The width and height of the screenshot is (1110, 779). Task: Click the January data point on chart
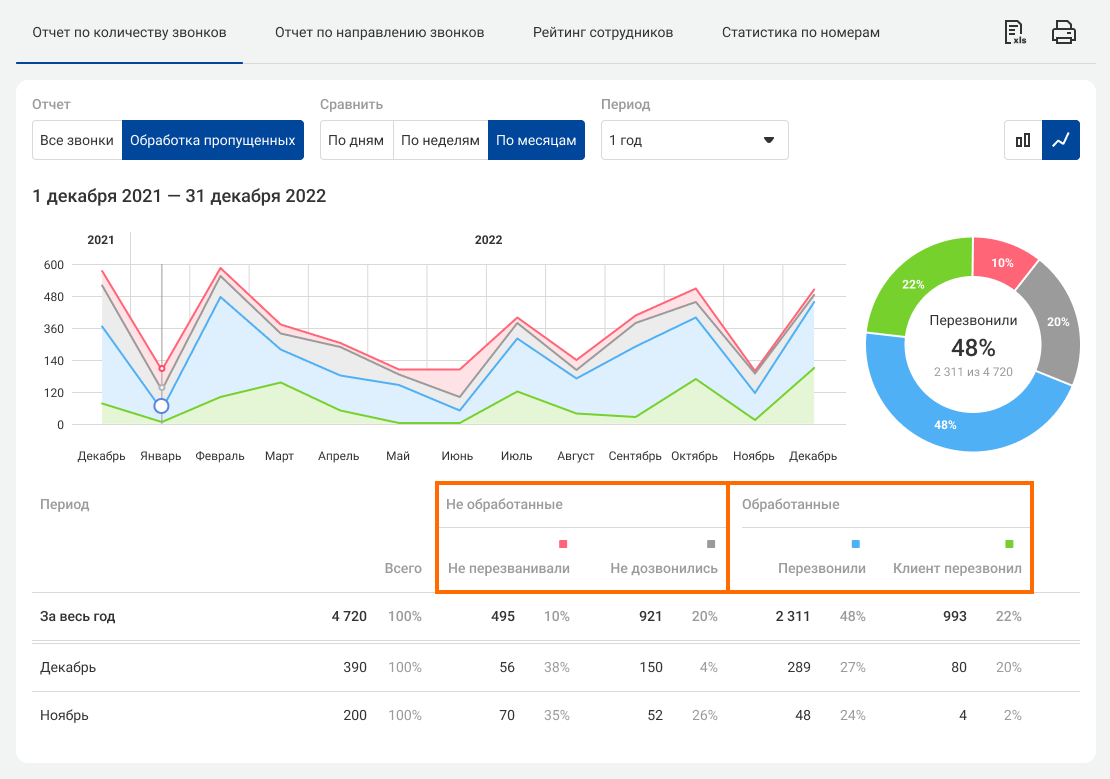coord(161,406)
